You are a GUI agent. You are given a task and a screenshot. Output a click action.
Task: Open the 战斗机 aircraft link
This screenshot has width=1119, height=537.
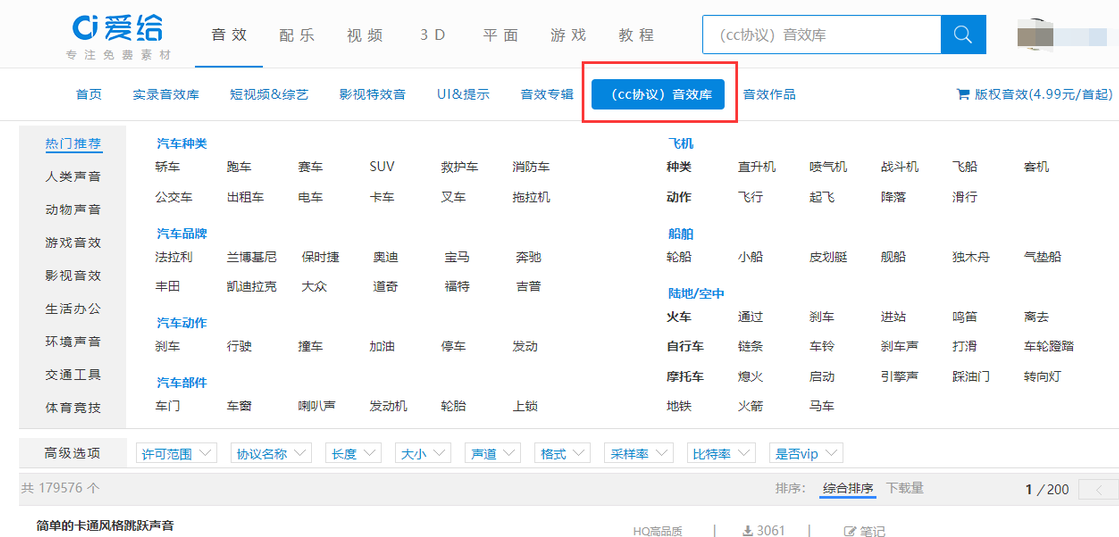click(x=900, y=167)
